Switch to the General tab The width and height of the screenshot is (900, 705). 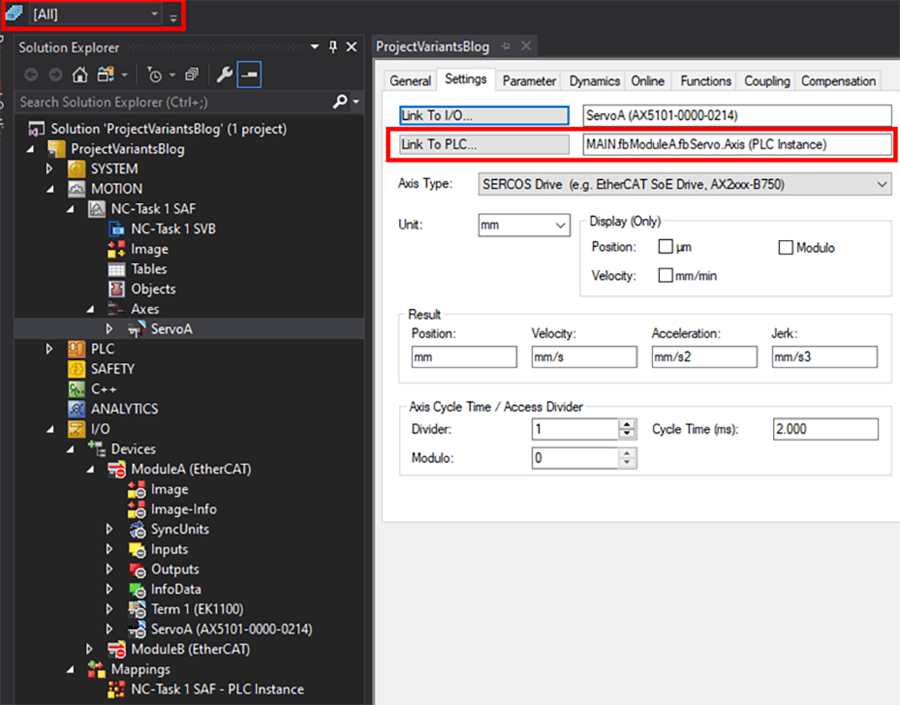410,81
